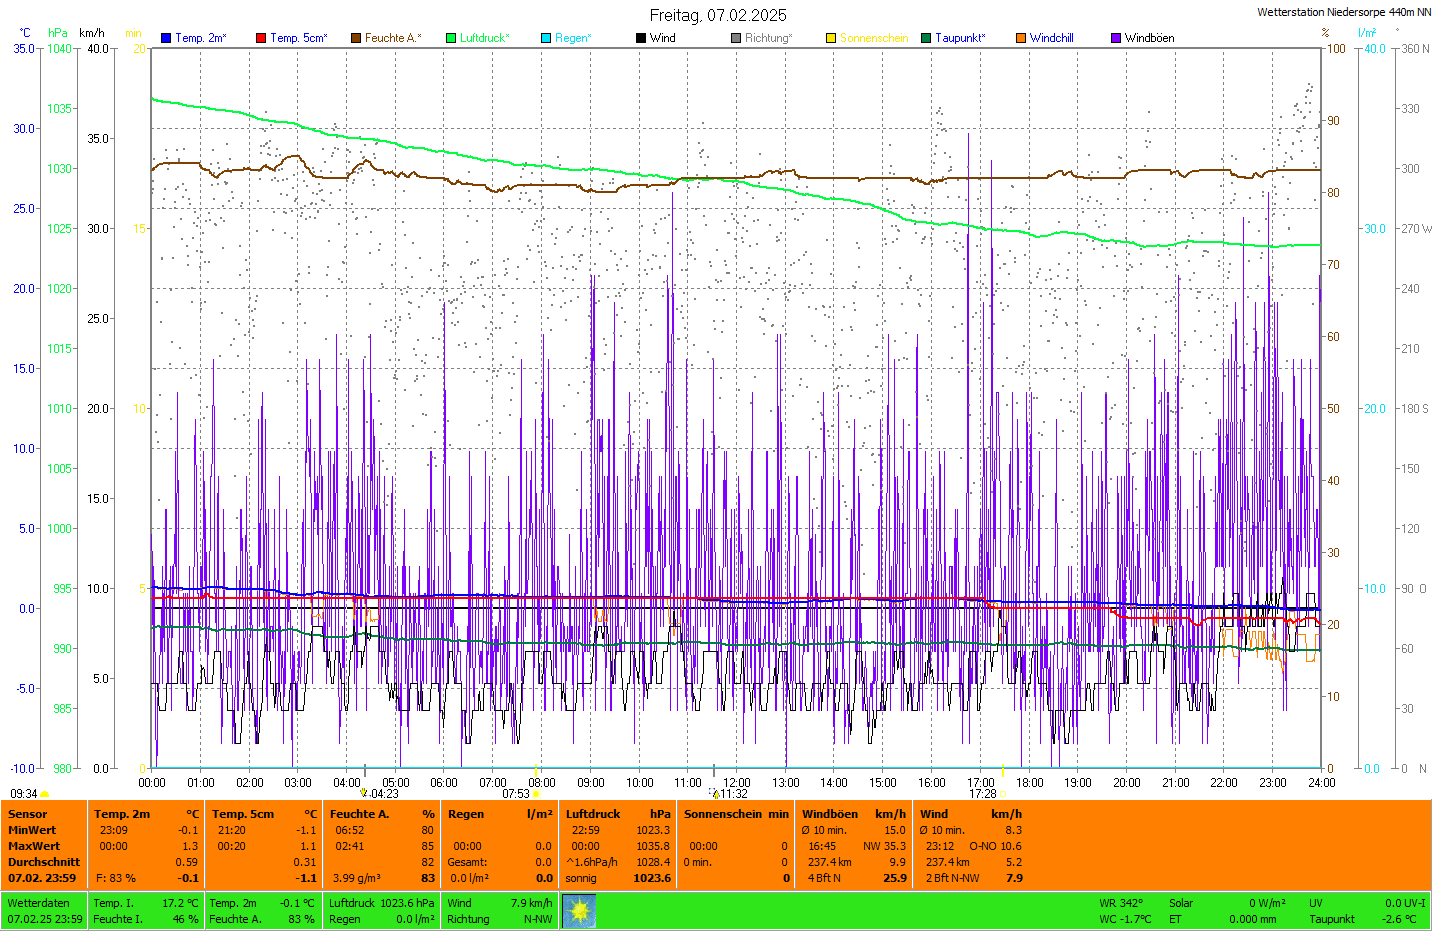The width and height of the screenshot is (1432, 931).
Task: Click the blue Temp. 2m legend square
Action: [x=166, y=38]
